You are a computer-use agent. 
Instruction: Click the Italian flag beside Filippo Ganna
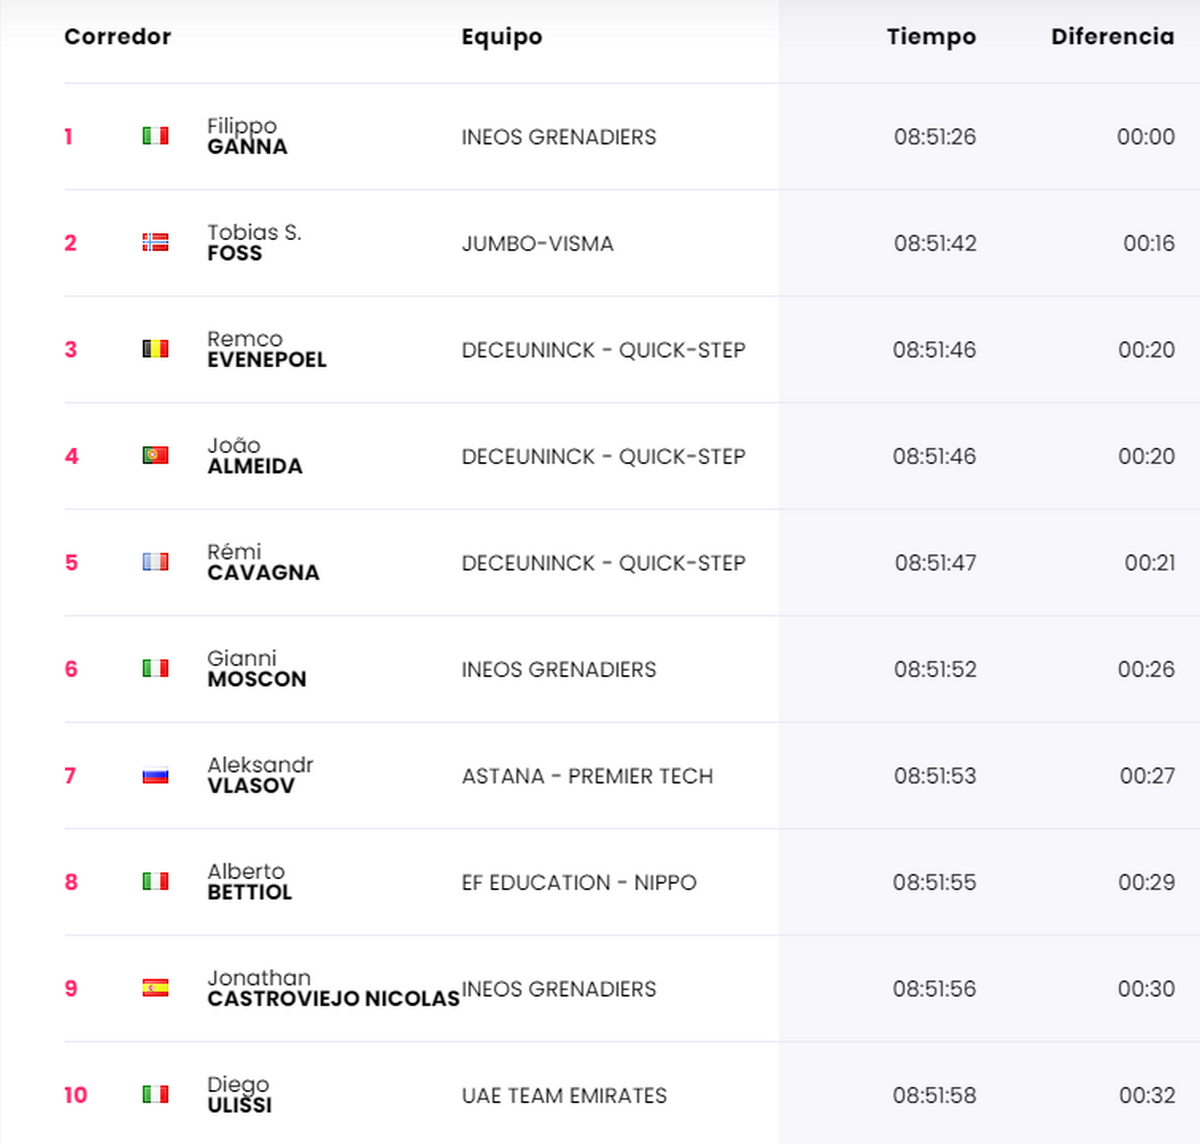point(155,135)
